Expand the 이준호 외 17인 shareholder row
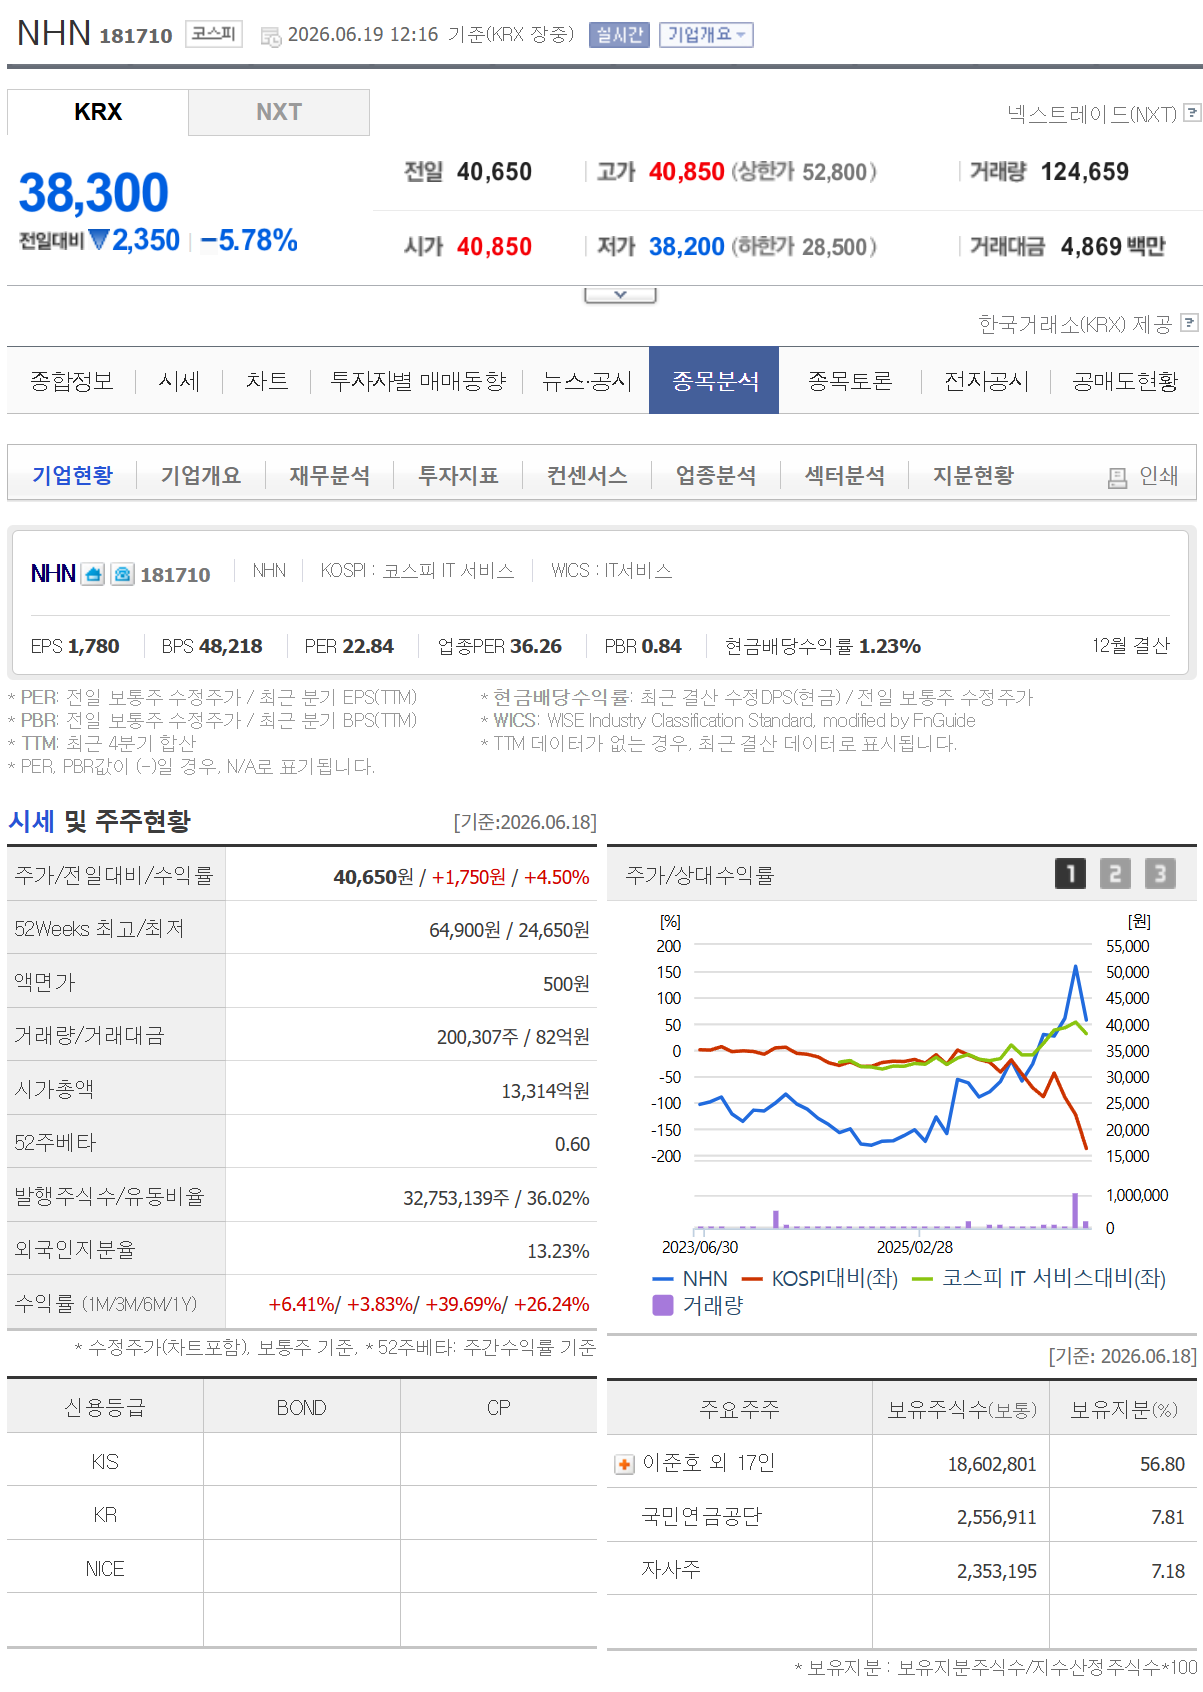 [624, 1465]
